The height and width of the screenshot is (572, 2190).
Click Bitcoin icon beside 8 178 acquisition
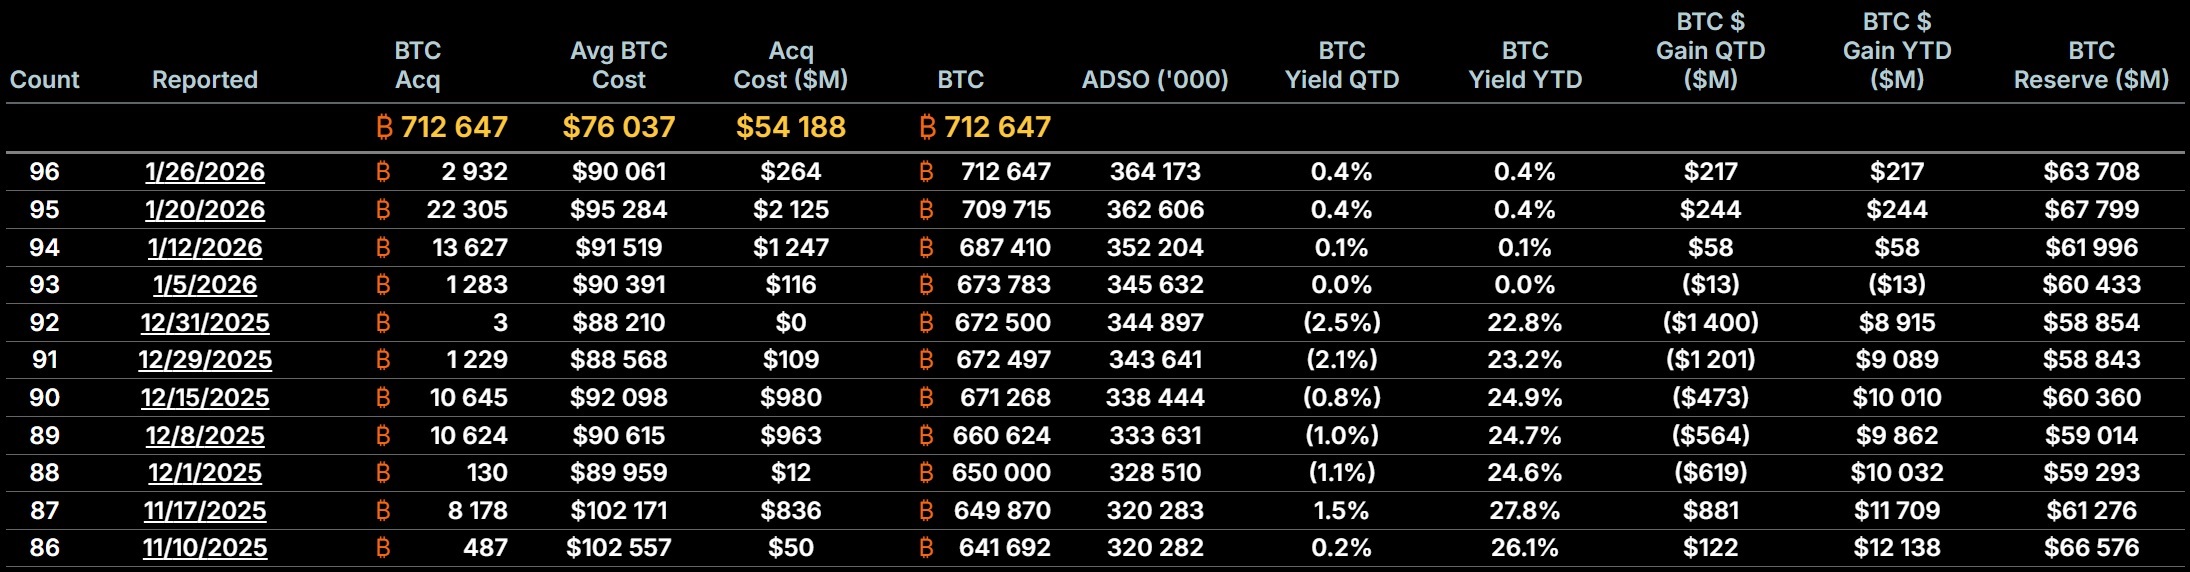point(383,511)
